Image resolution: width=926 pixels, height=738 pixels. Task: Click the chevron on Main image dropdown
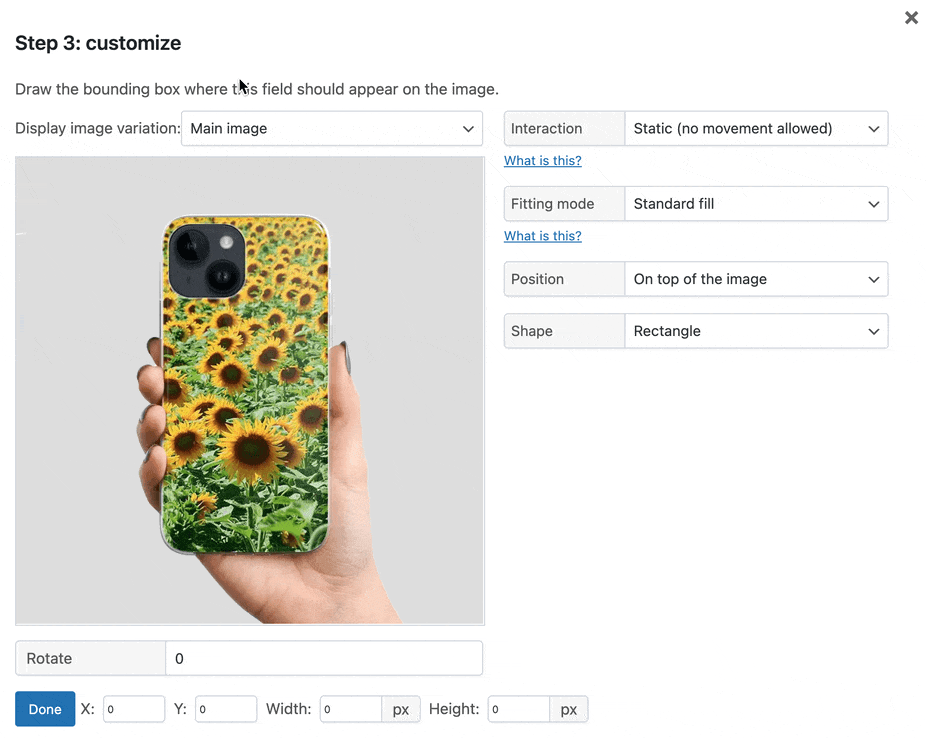pos(468,129)
